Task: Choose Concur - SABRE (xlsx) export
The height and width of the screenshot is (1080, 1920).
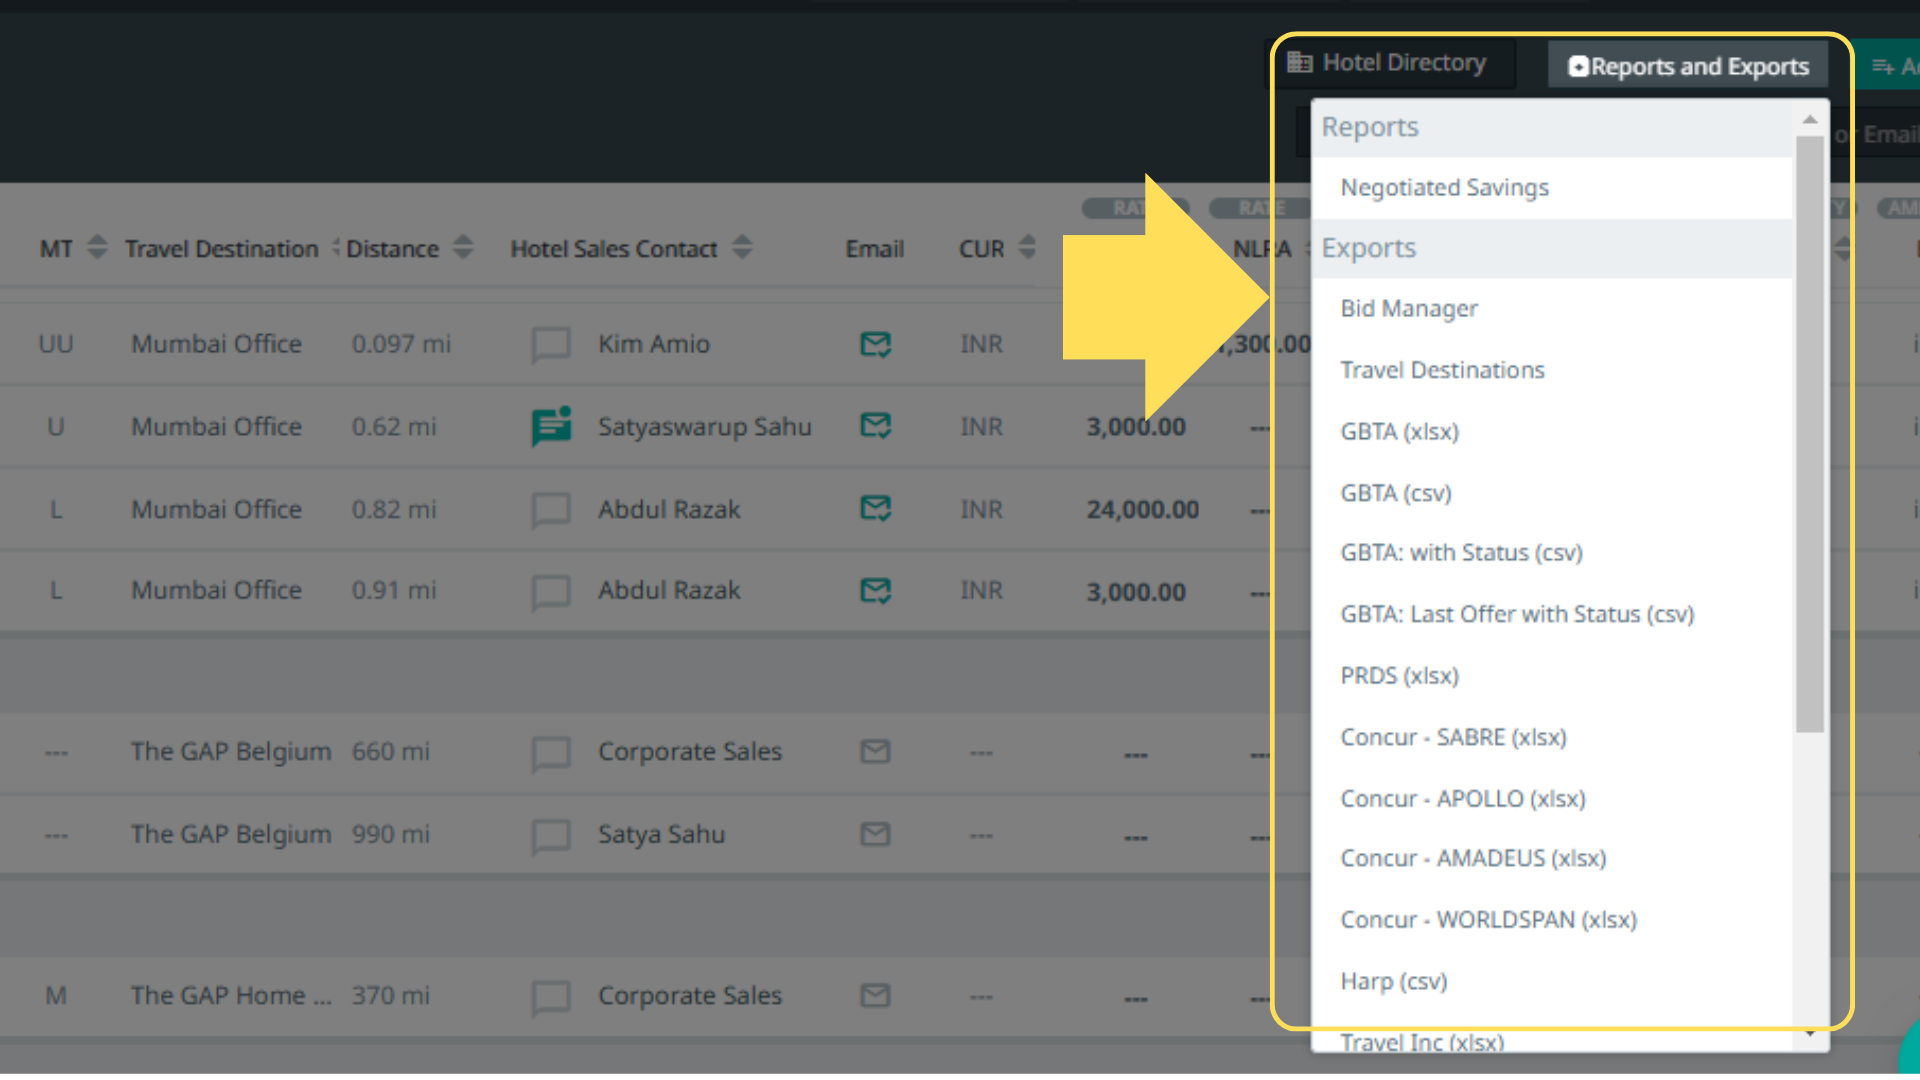Action: tap(1453, 738)
